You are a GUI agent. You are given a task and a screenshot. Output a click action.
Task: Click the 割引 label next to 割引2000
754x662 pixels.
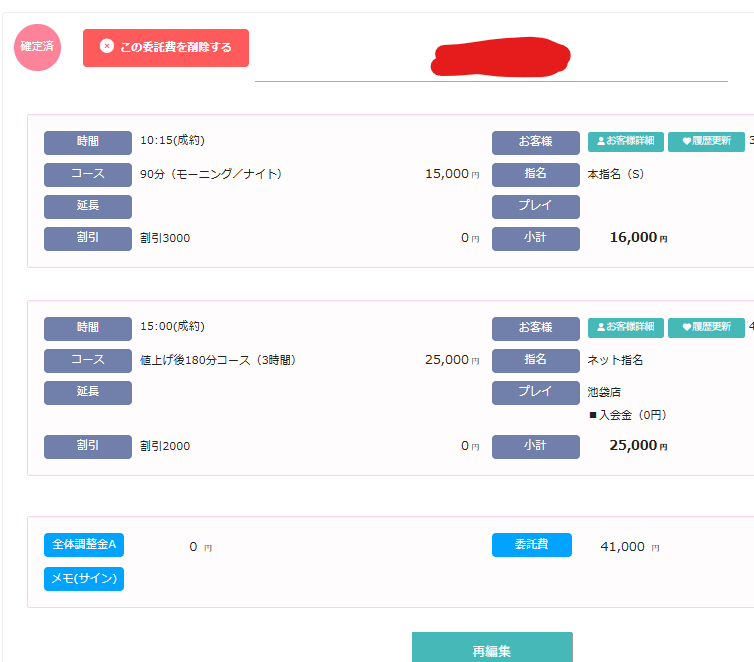coord(88,446)
